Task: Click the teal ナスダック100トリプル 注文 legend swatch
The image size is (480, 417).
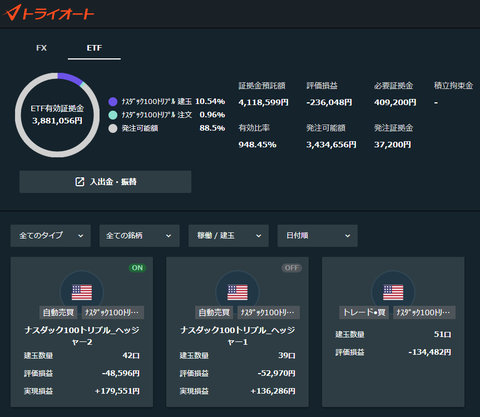Action: (113, 115)
